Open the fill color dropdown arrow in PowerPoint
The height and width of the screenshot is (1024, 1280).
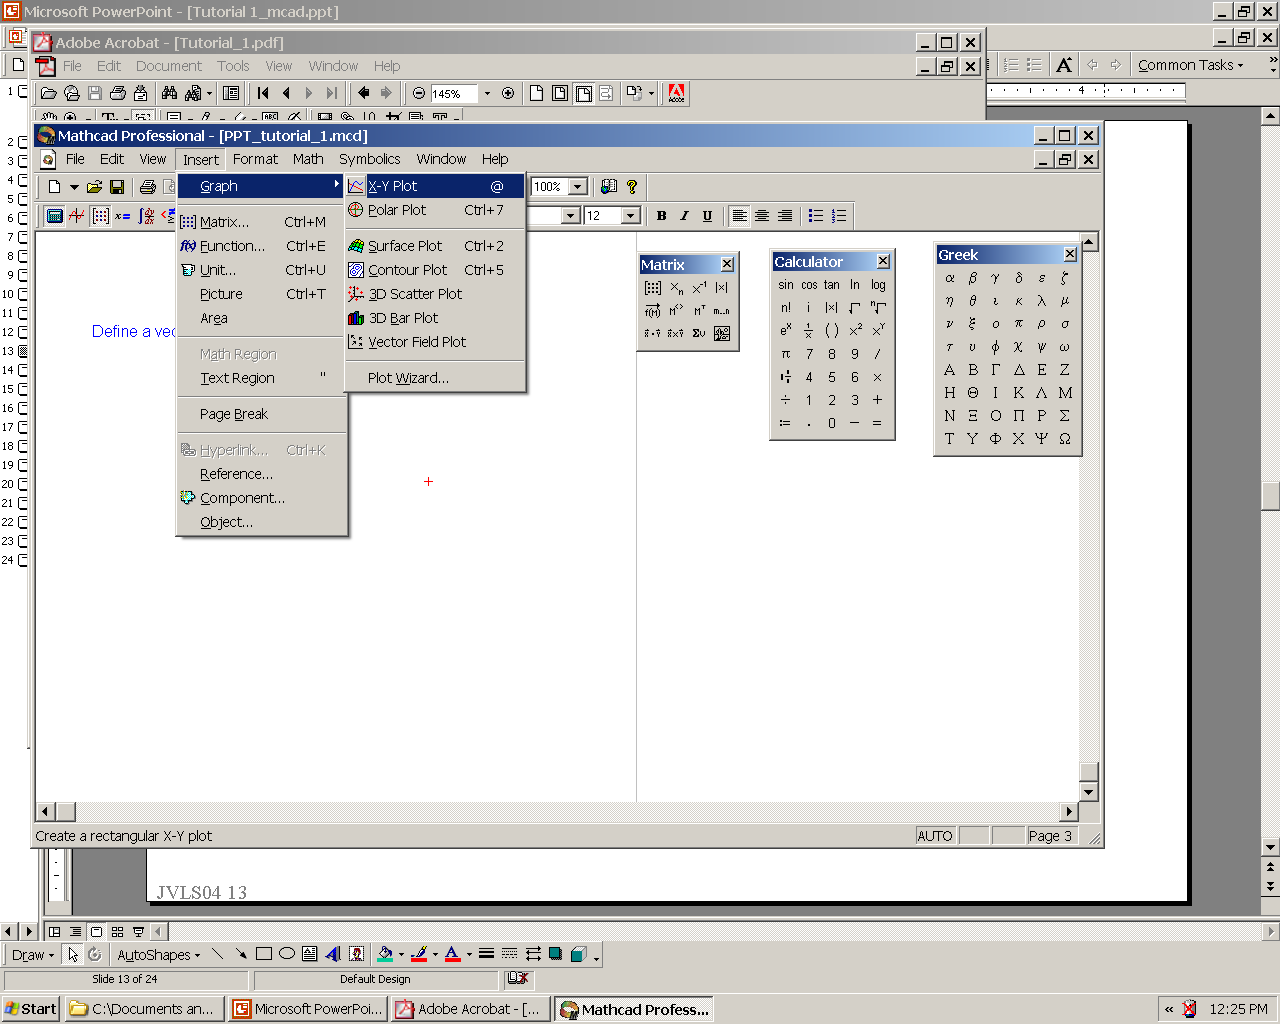[401, 955]
